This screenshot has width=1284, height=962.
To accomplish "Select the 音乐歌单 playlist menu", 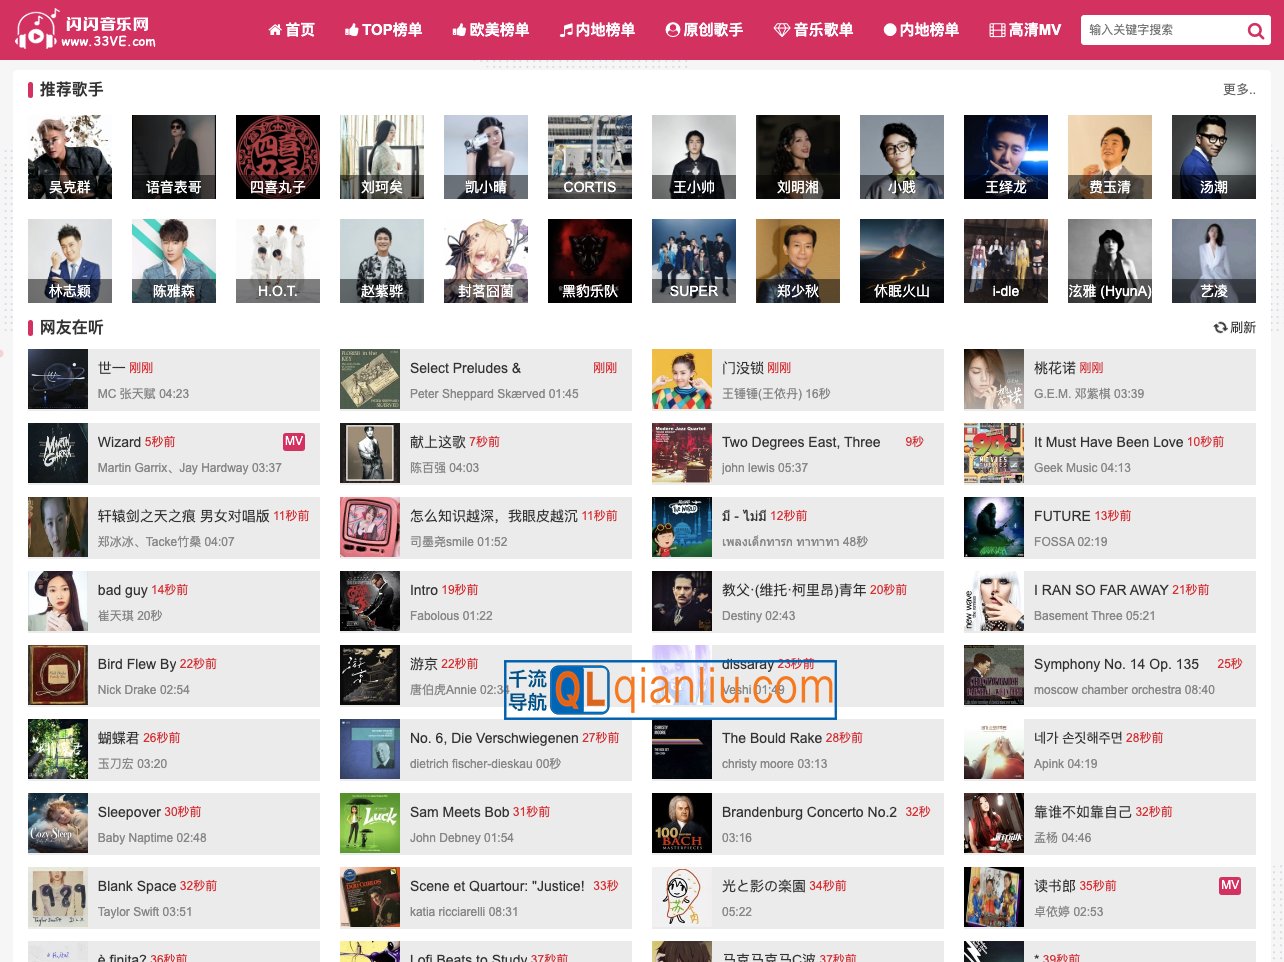I will pyautogui.click(x=813, y=30).
